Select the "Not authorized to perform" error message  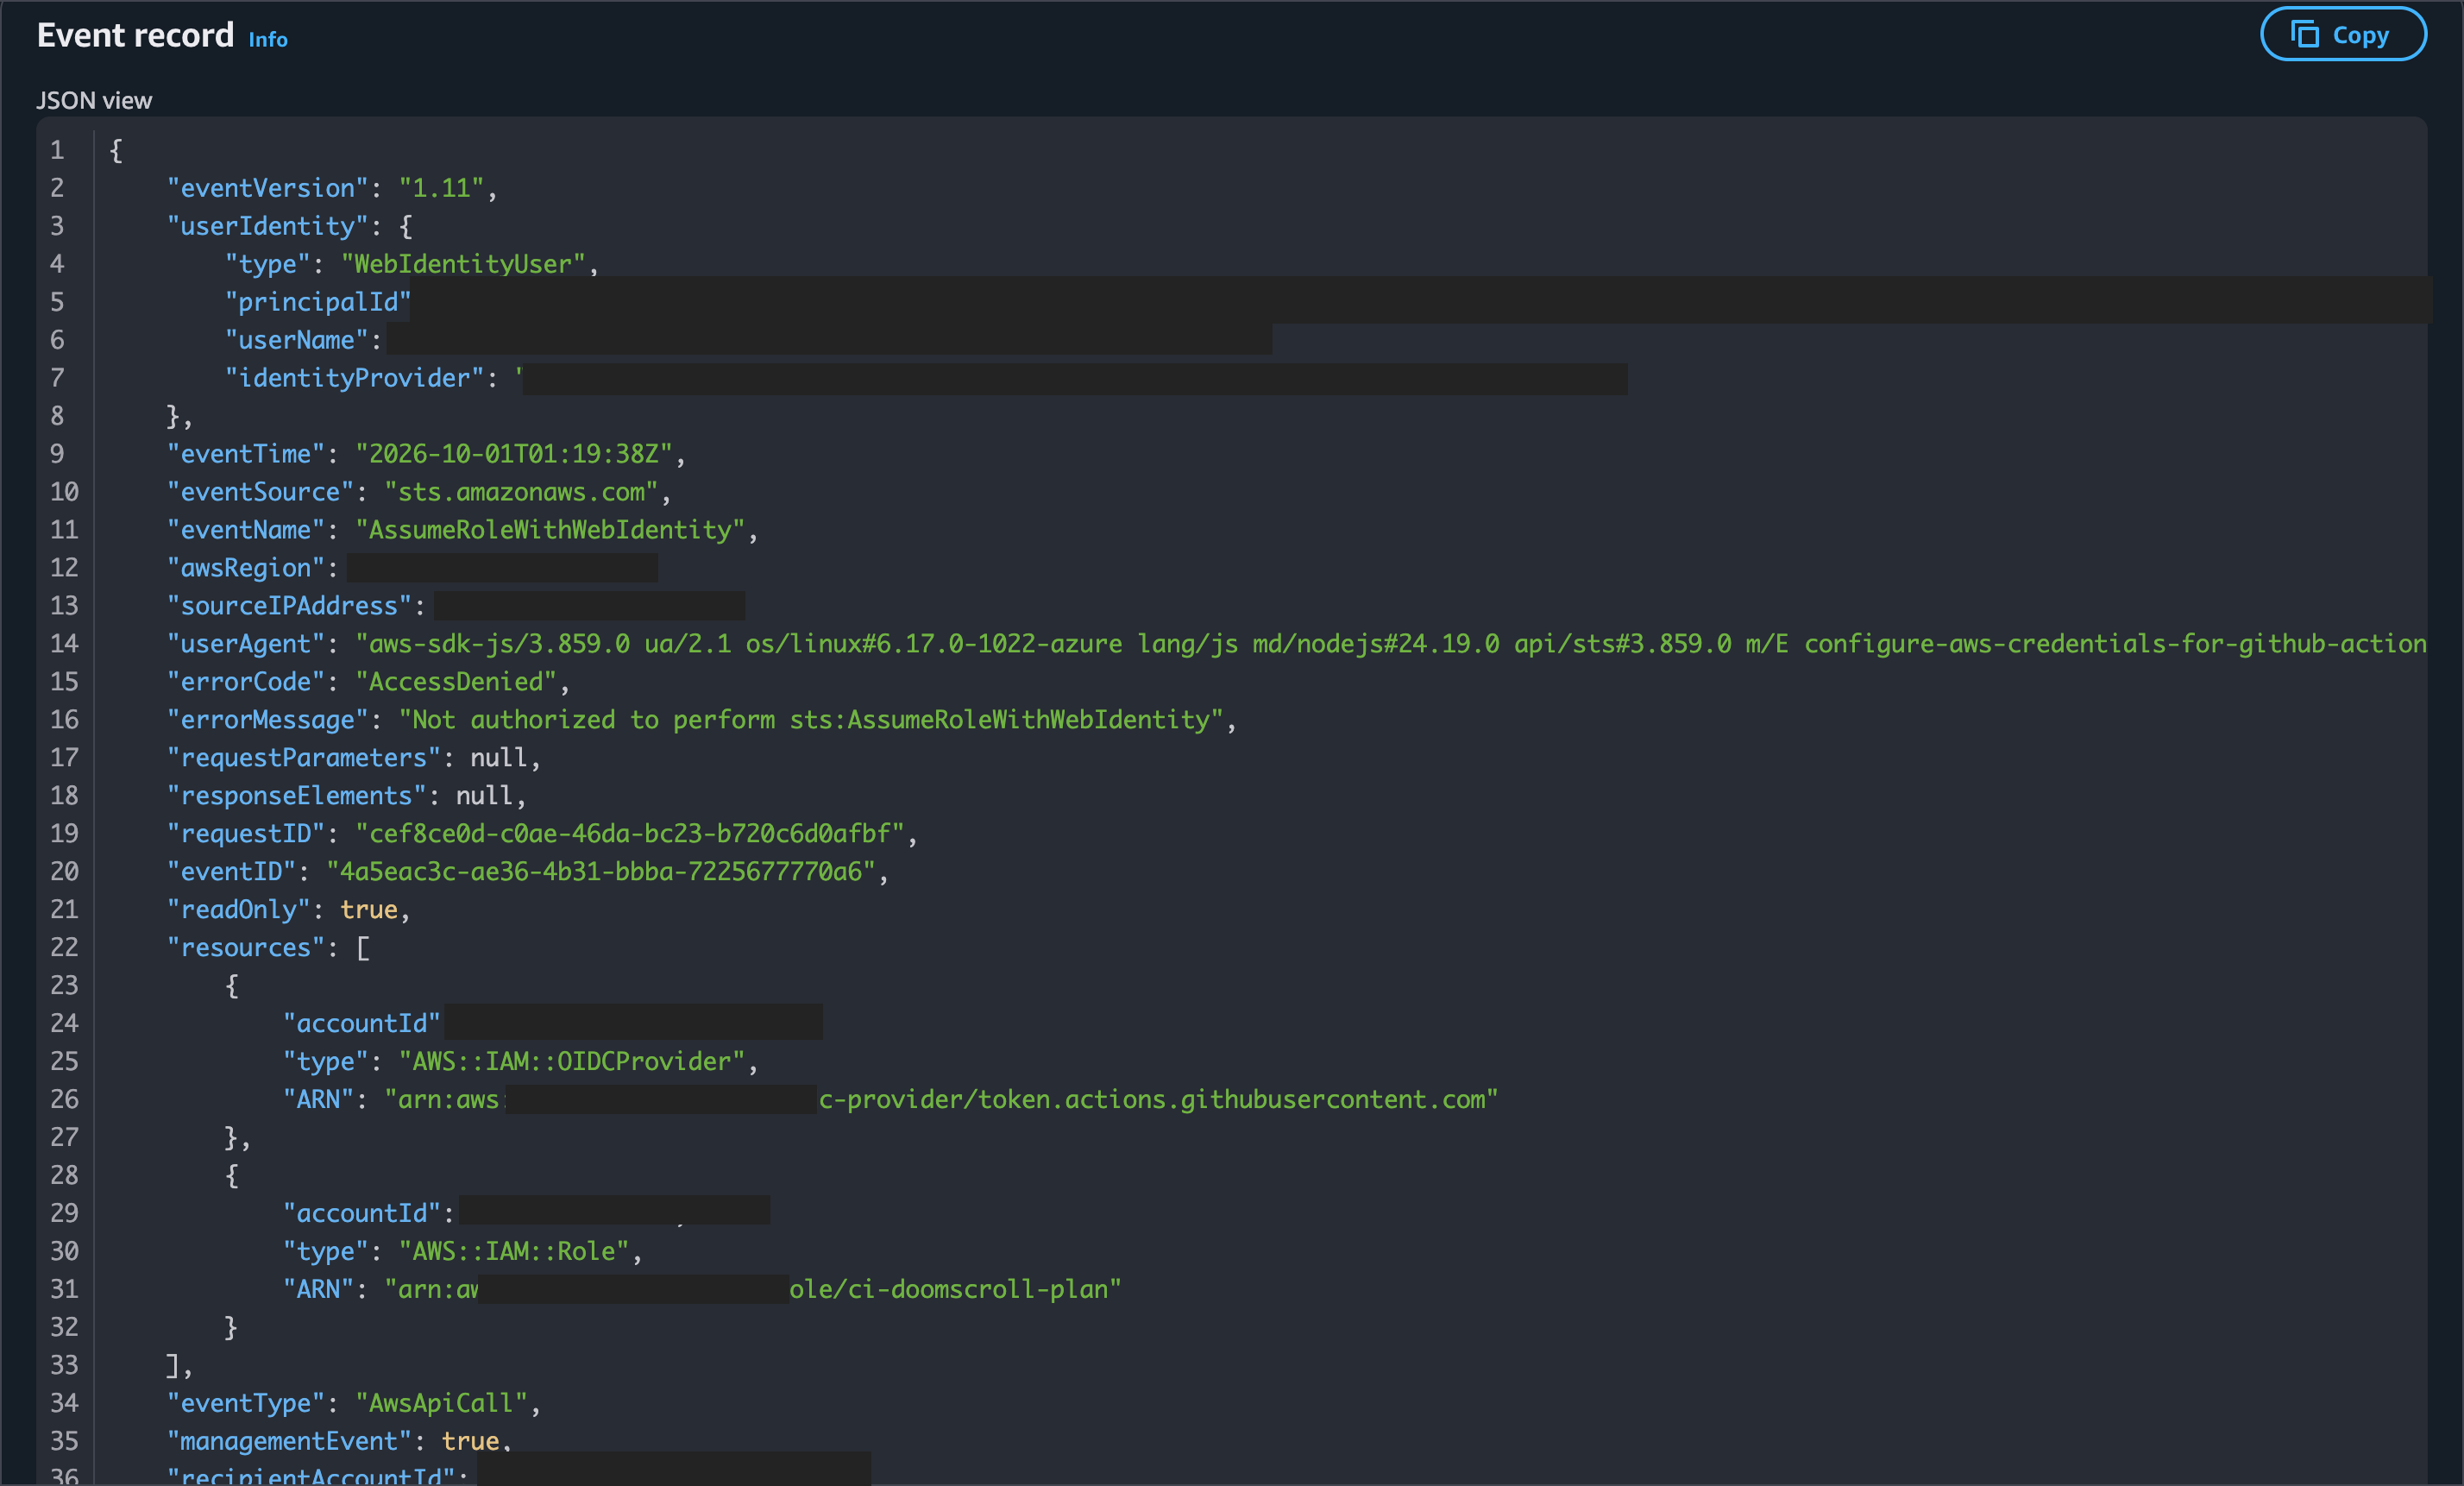tap(811, 720)
